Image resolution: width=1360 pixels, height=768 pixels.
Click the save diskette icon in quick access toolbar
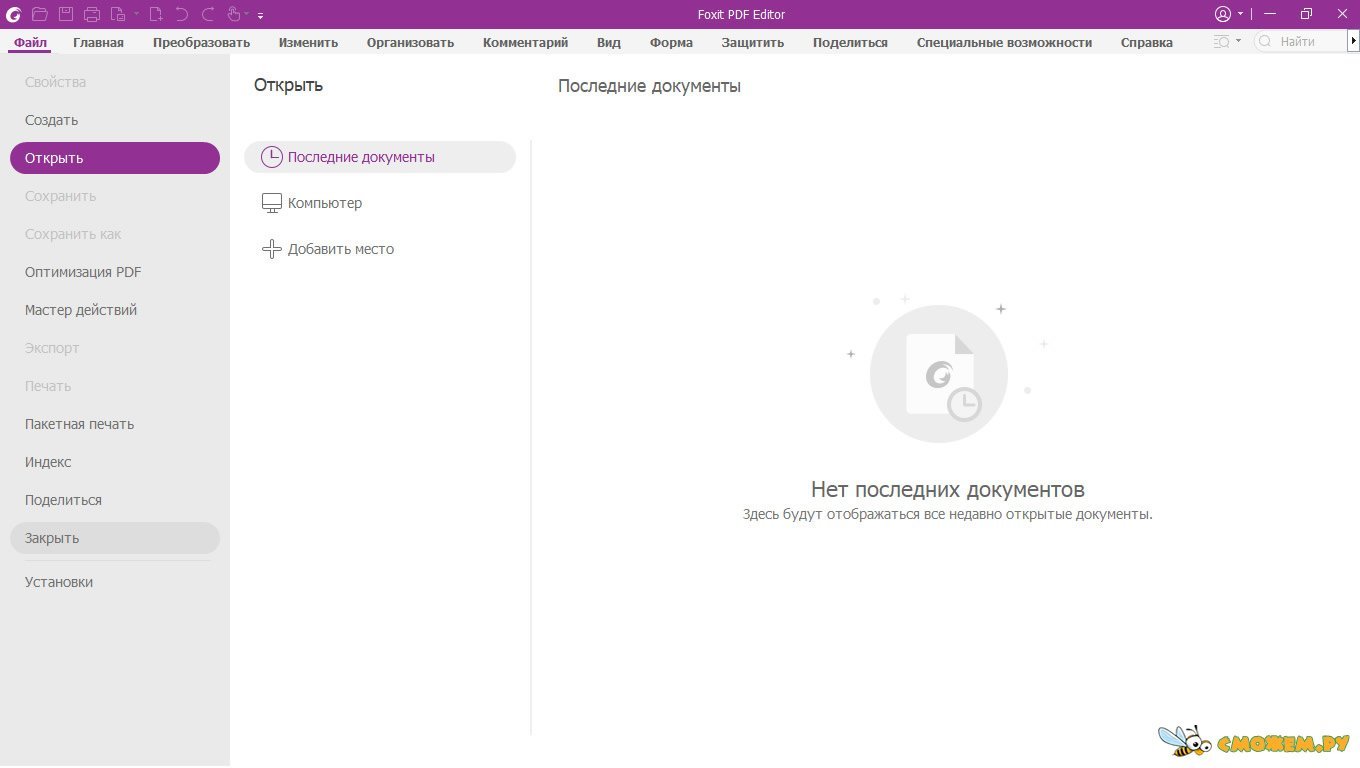pos(66,14)
